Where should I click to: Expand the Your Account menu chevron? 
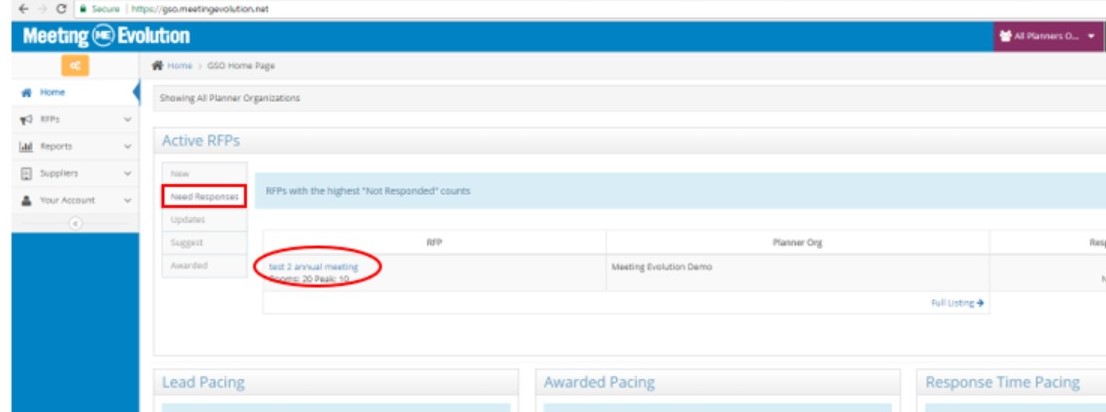click(127, 200)
